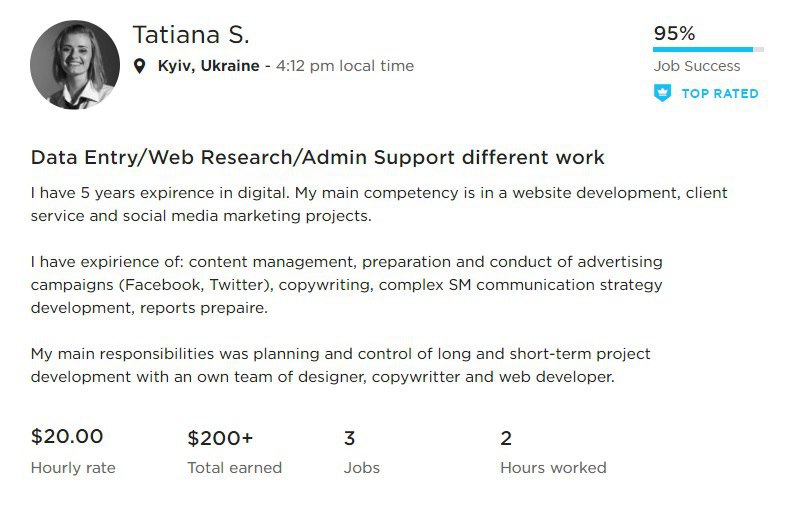Click the Total earned label
Viewport: 798px width, 511px height.
click(234, 467)
